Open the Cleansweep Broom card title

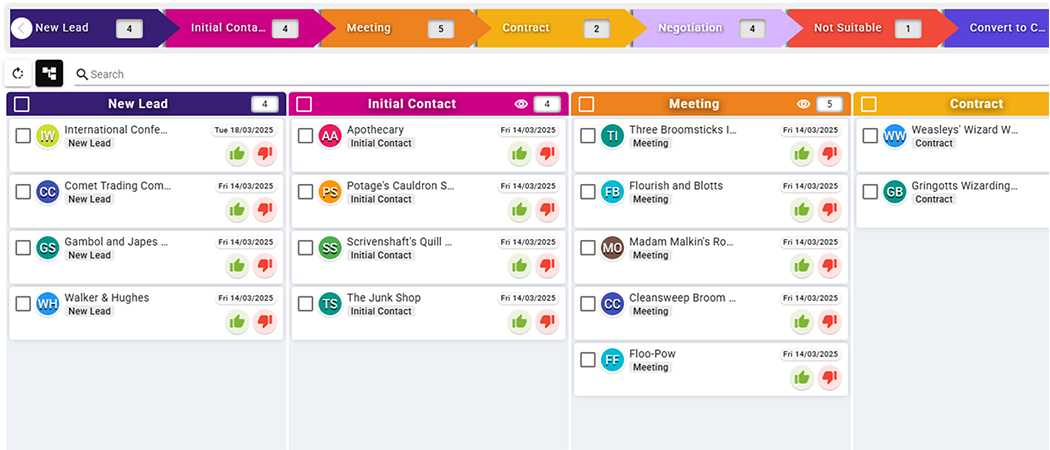pos(682,298)
